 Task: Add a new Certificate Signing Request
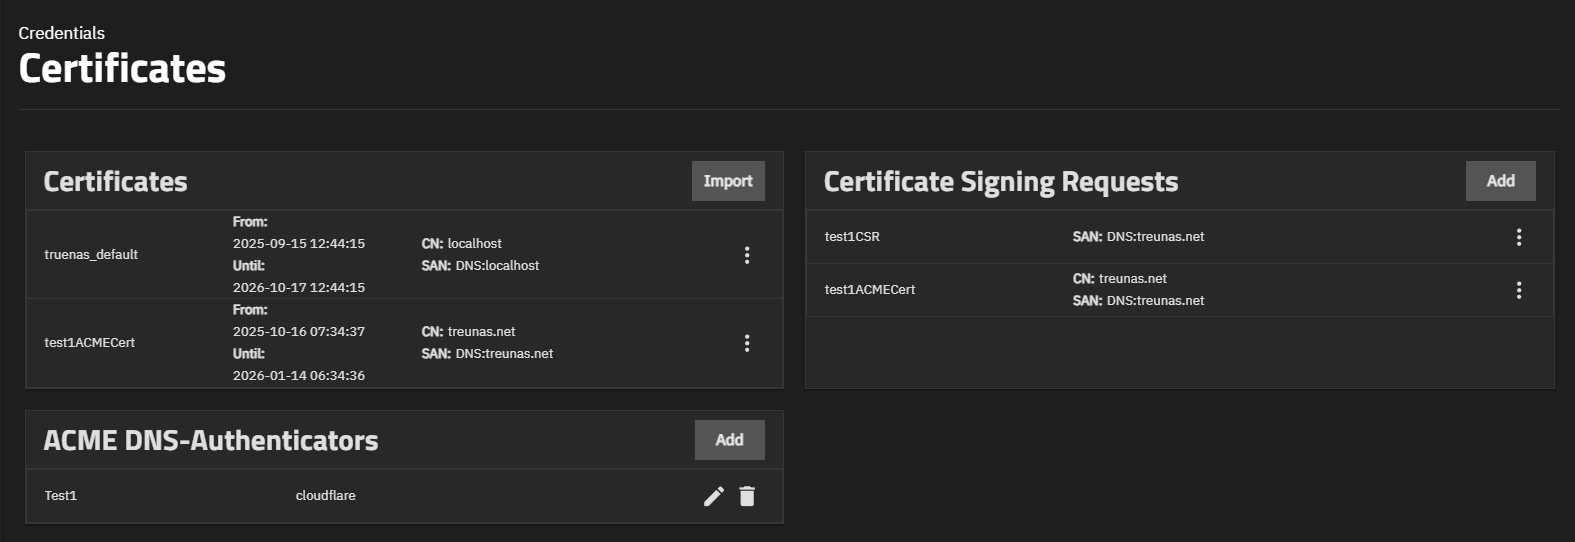click(x=1500, y=181)
